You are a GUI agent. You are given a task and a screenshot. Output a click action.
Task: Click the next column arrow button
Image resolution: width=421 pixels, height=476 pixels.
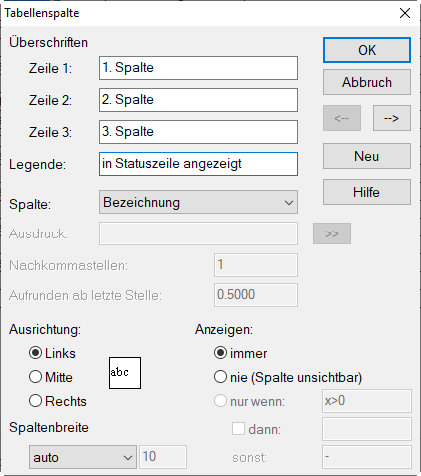click(x=392, y=118)
